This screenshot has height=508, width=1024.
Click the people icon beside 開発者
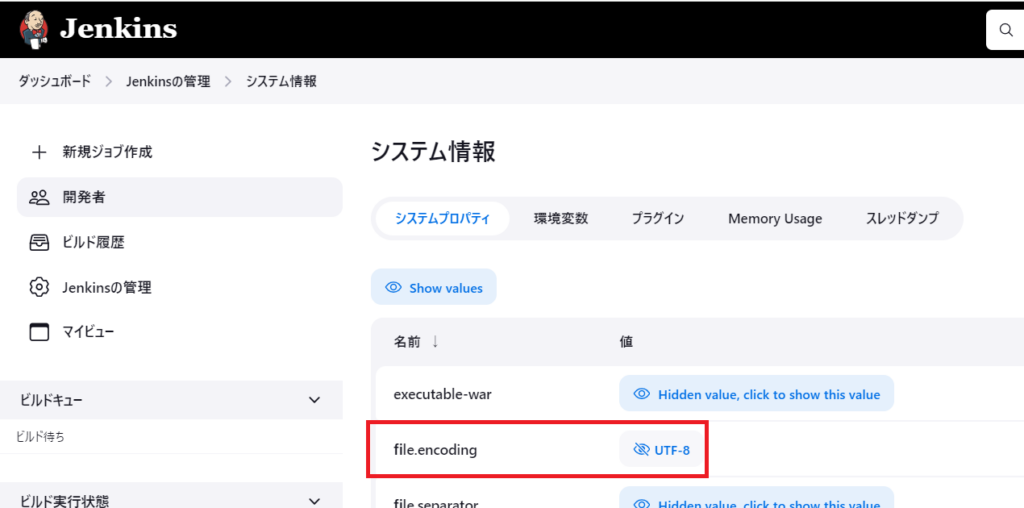pyautogui.click(x=39, y=197)
